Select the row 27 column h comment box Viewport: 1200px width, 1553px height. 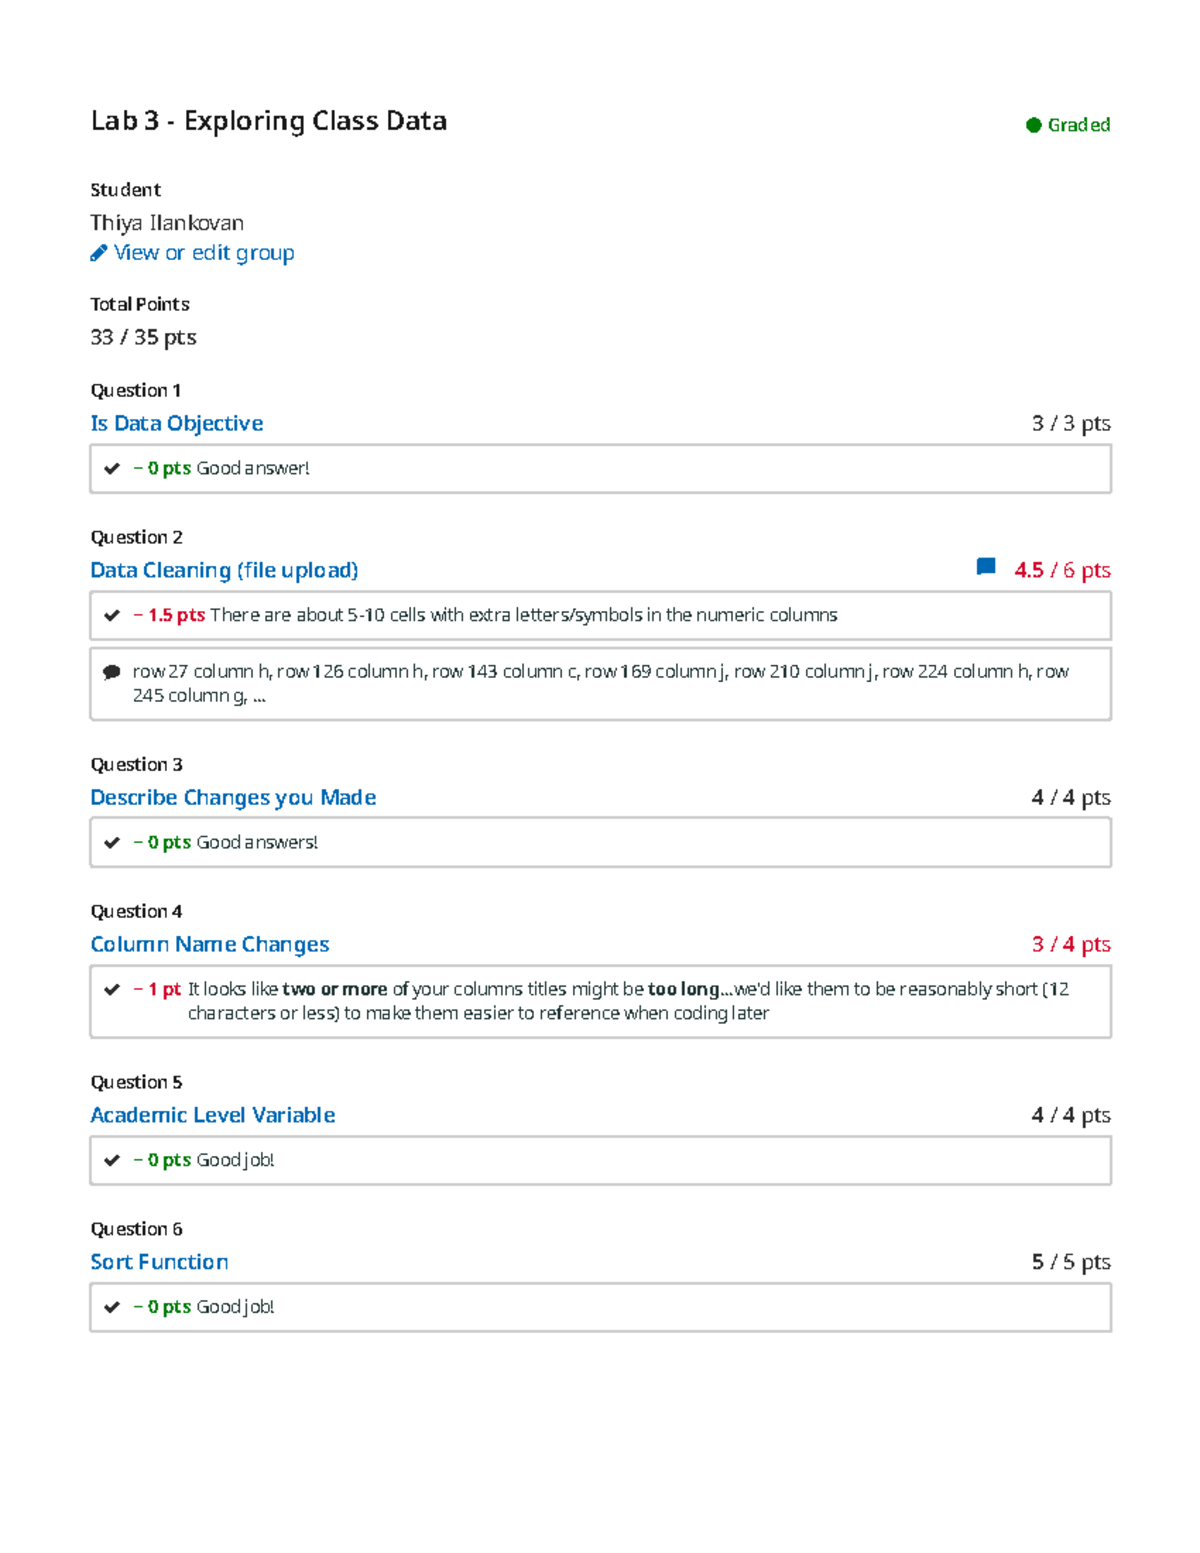coord(600,684)
